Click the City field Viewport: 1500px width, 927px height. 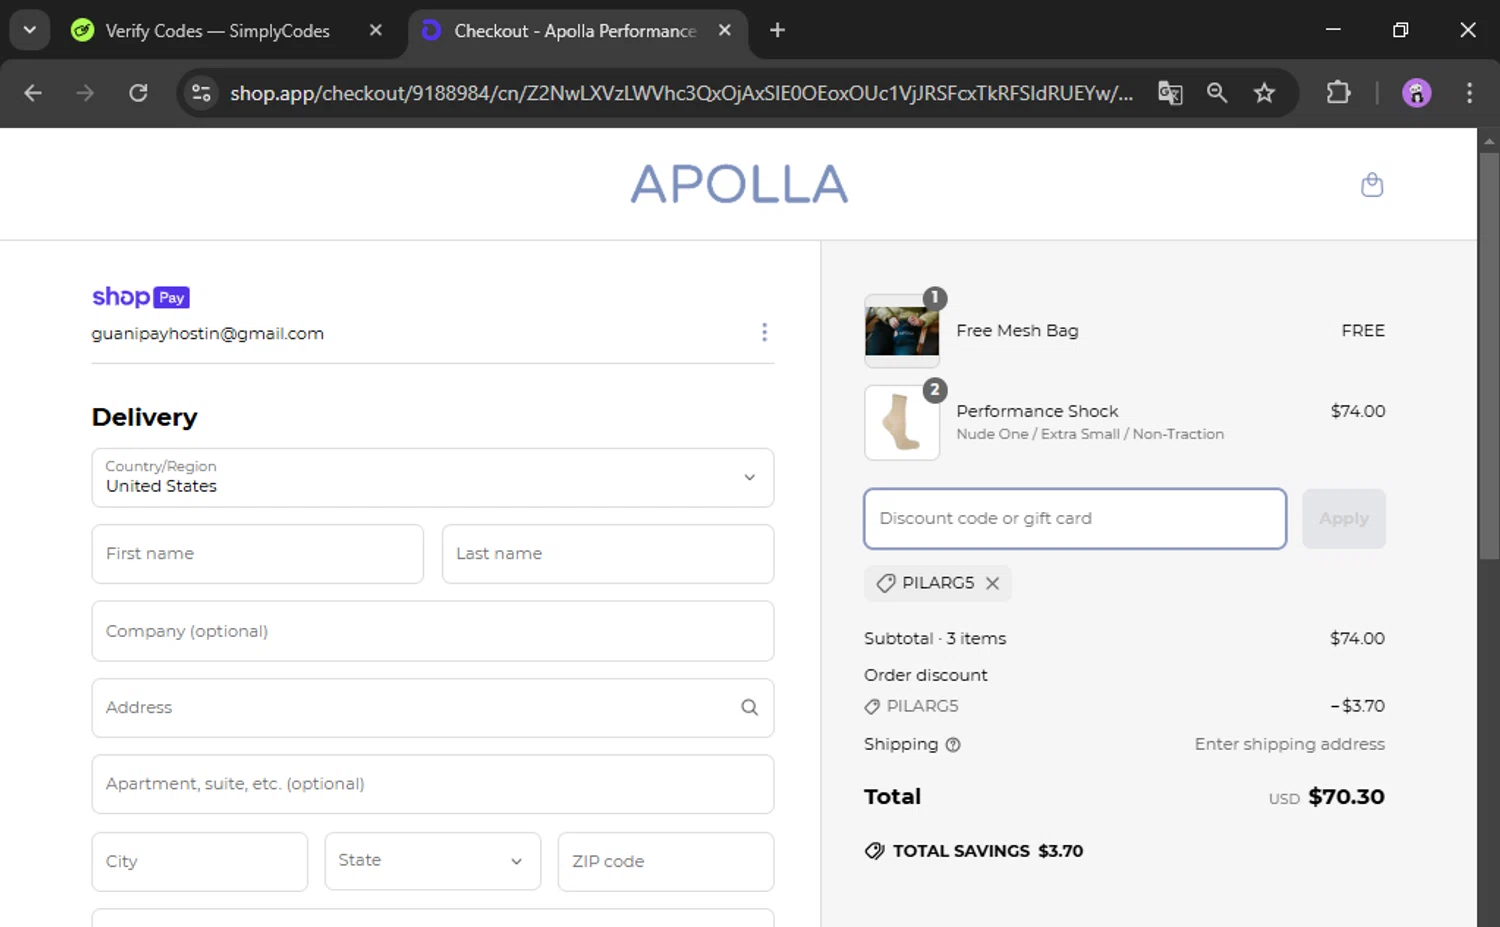point(199,861)
